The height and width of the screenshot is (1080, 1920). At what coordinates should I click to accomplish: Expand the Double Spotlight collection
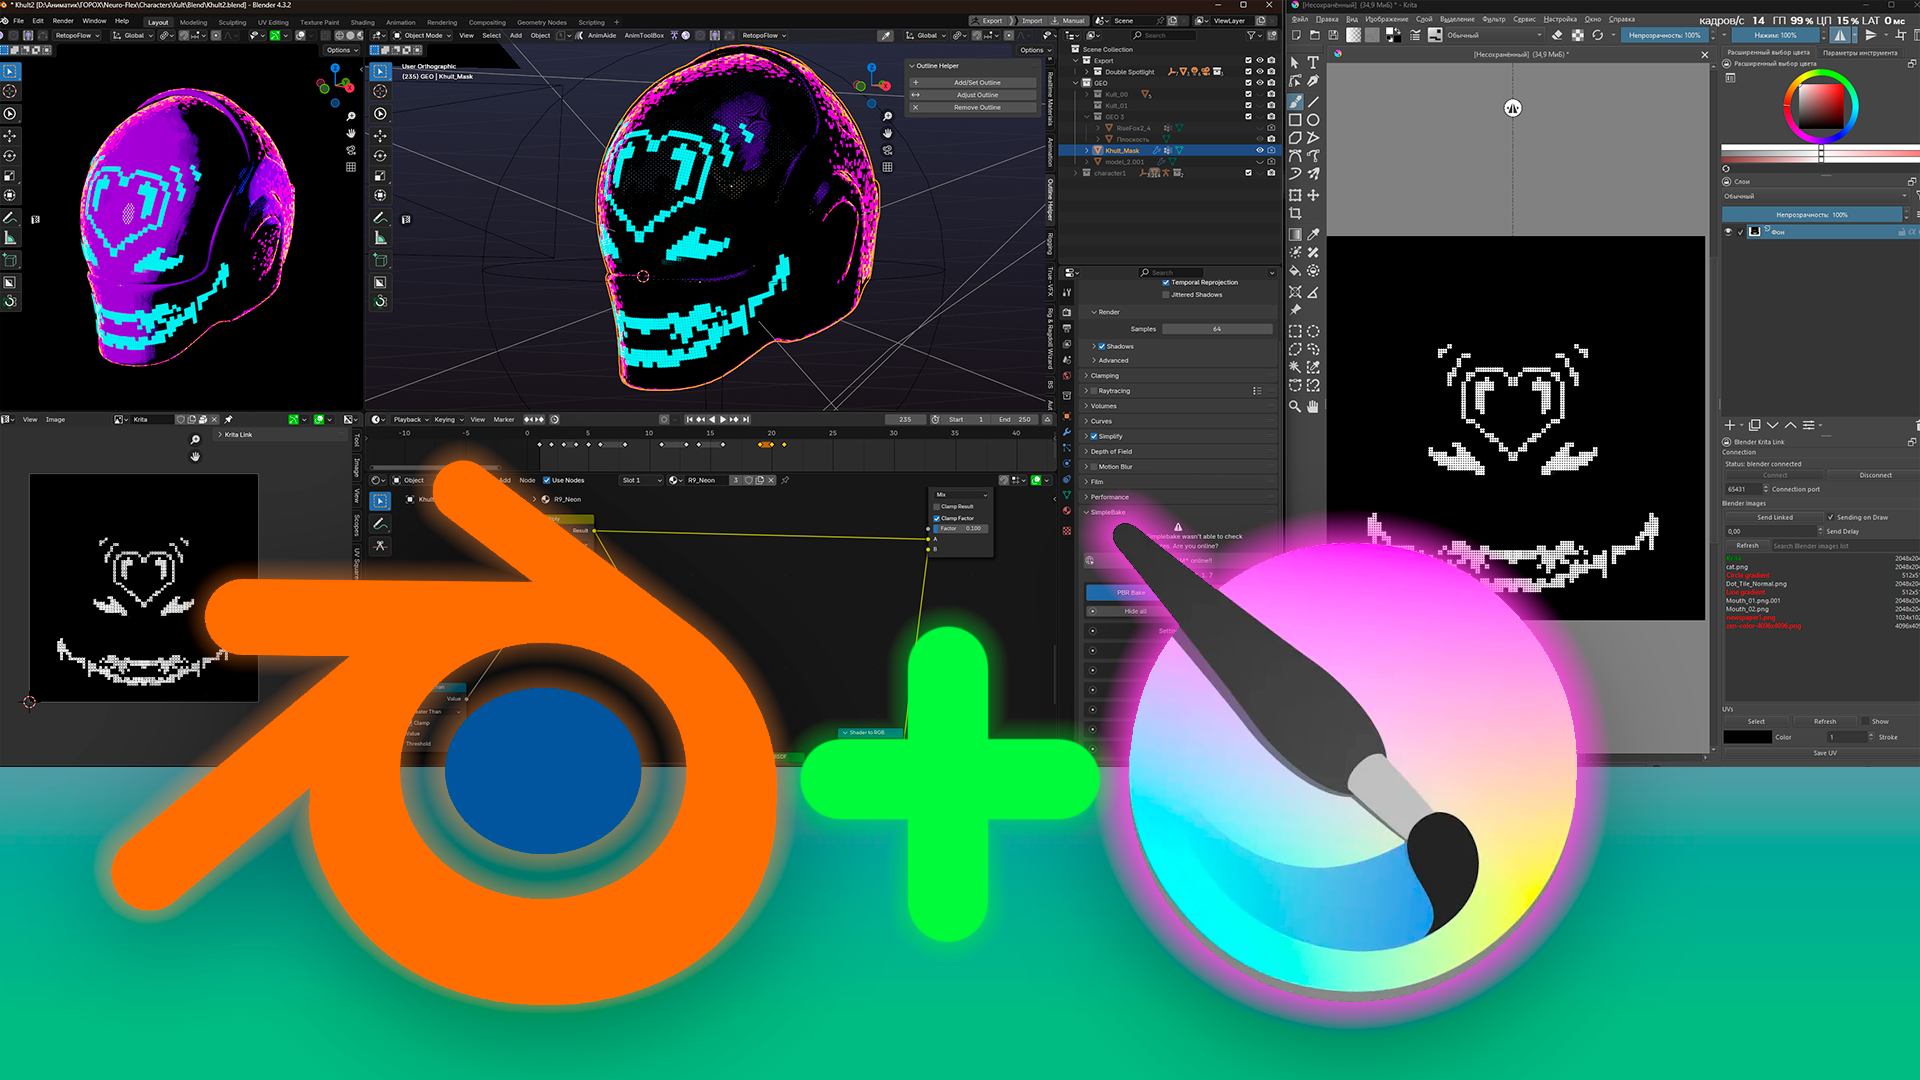click(x=1087, y=72)
